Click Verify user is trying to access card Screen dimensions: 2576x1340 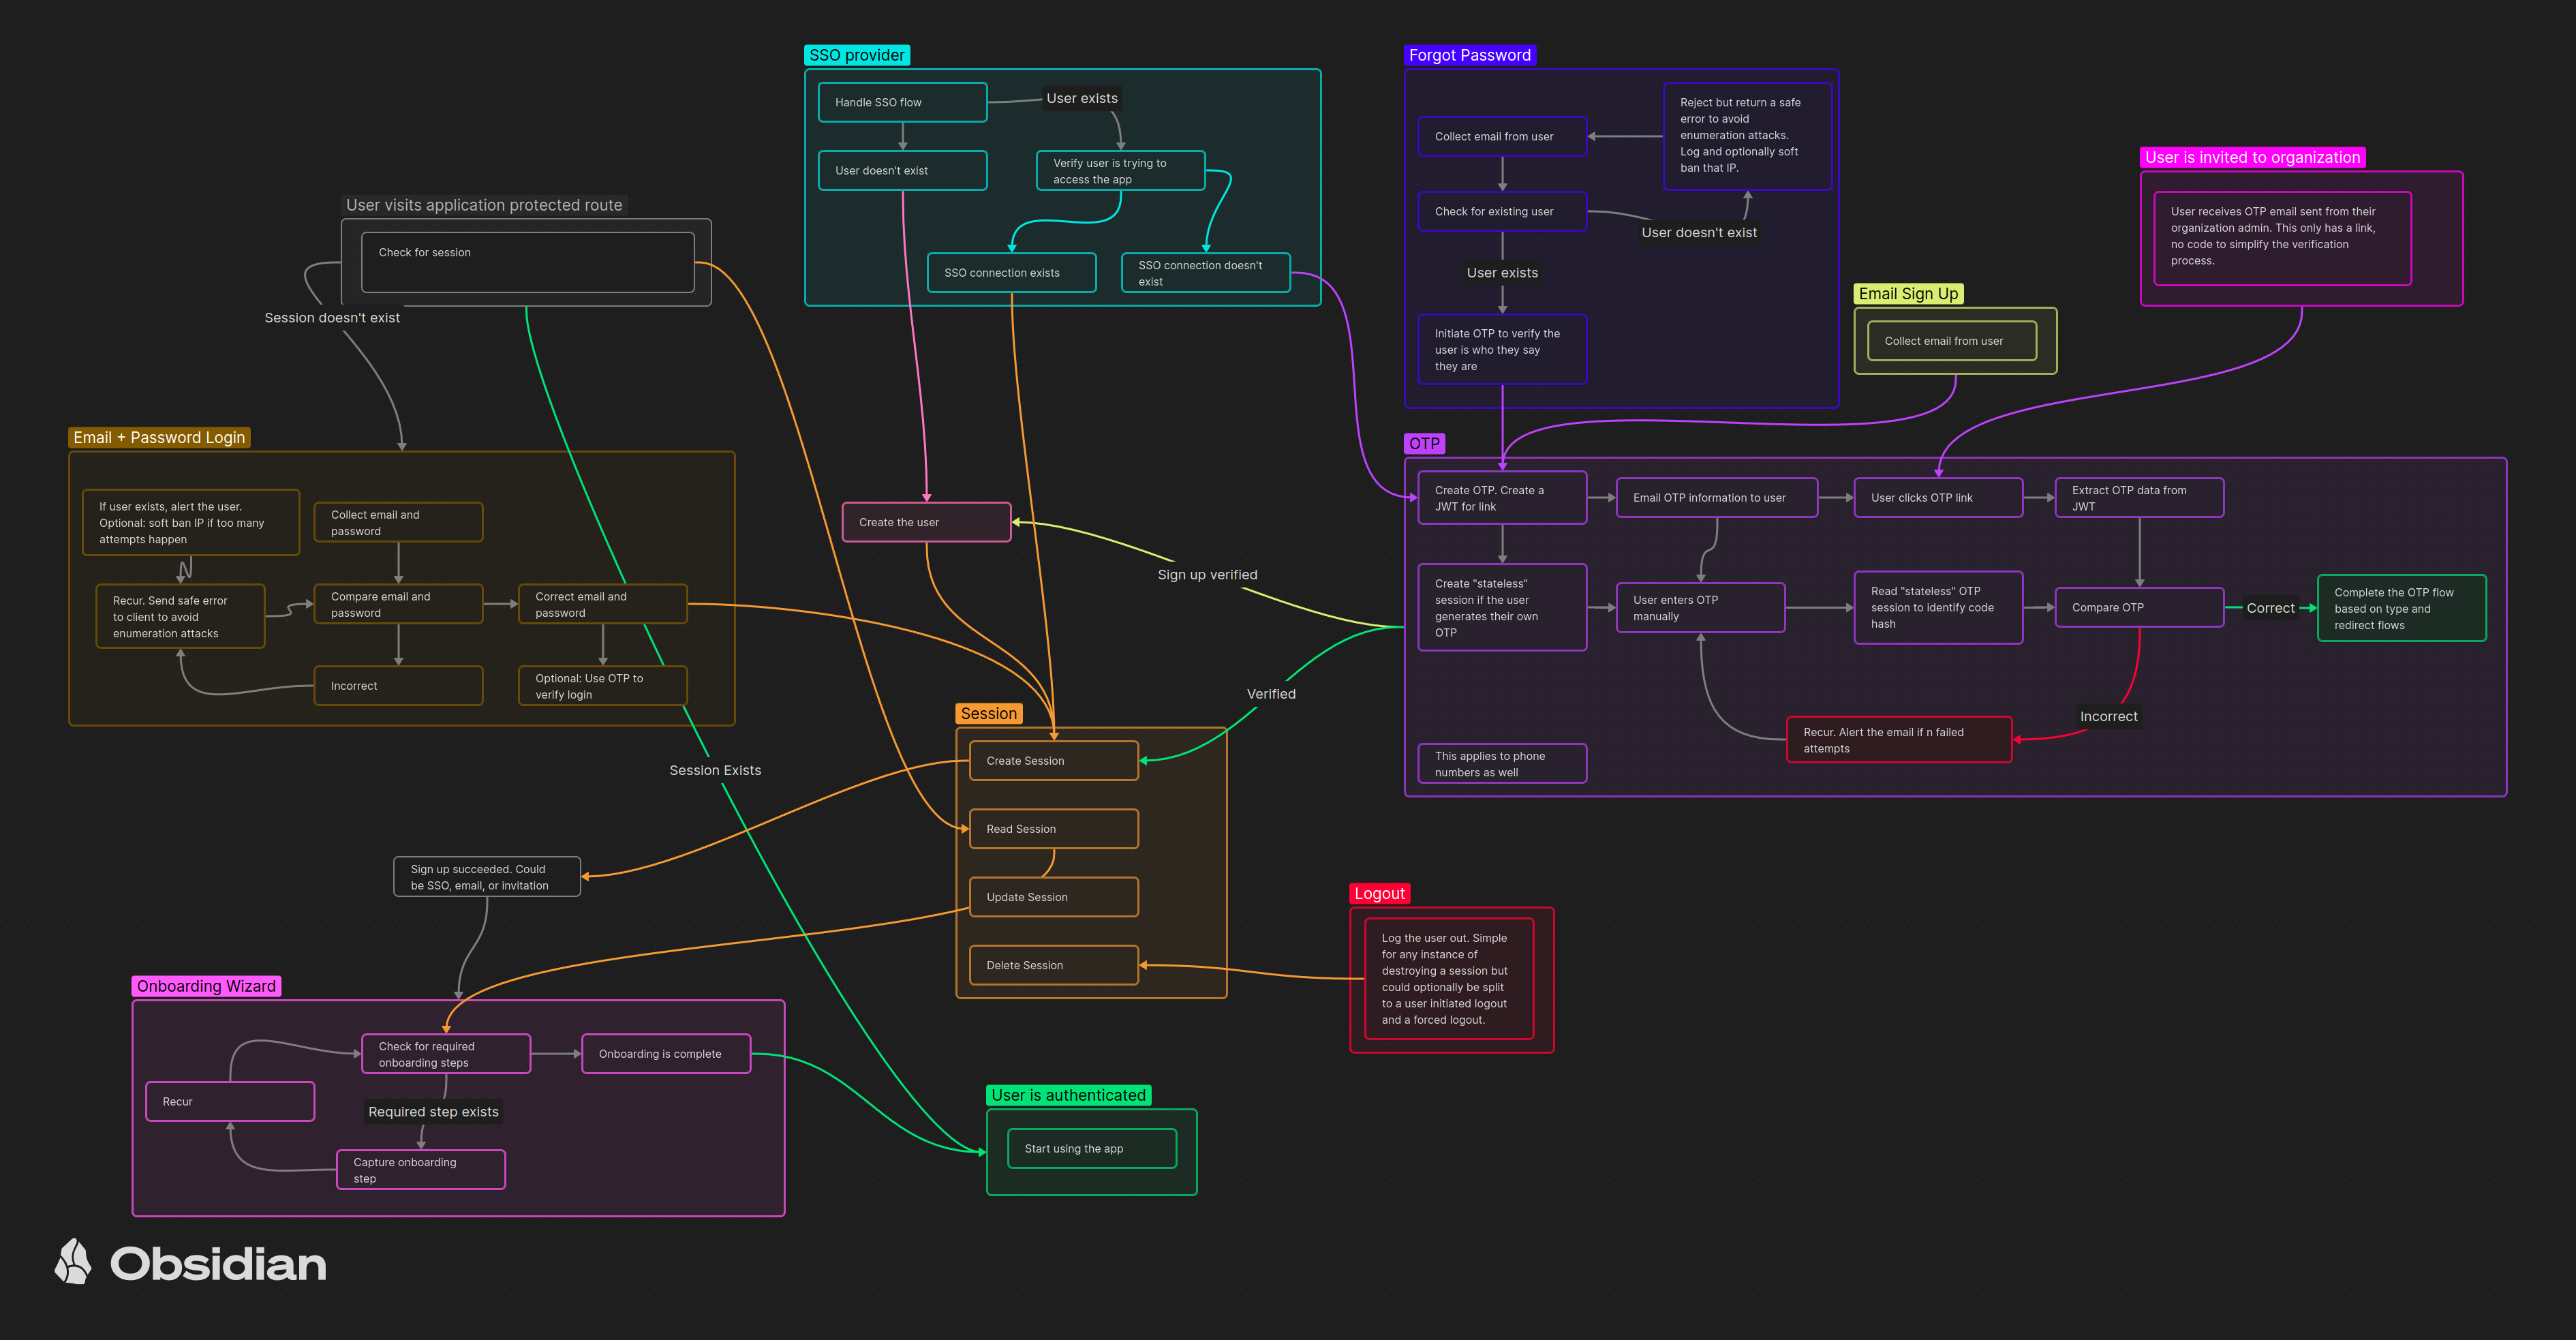[x=1120, y=170]
